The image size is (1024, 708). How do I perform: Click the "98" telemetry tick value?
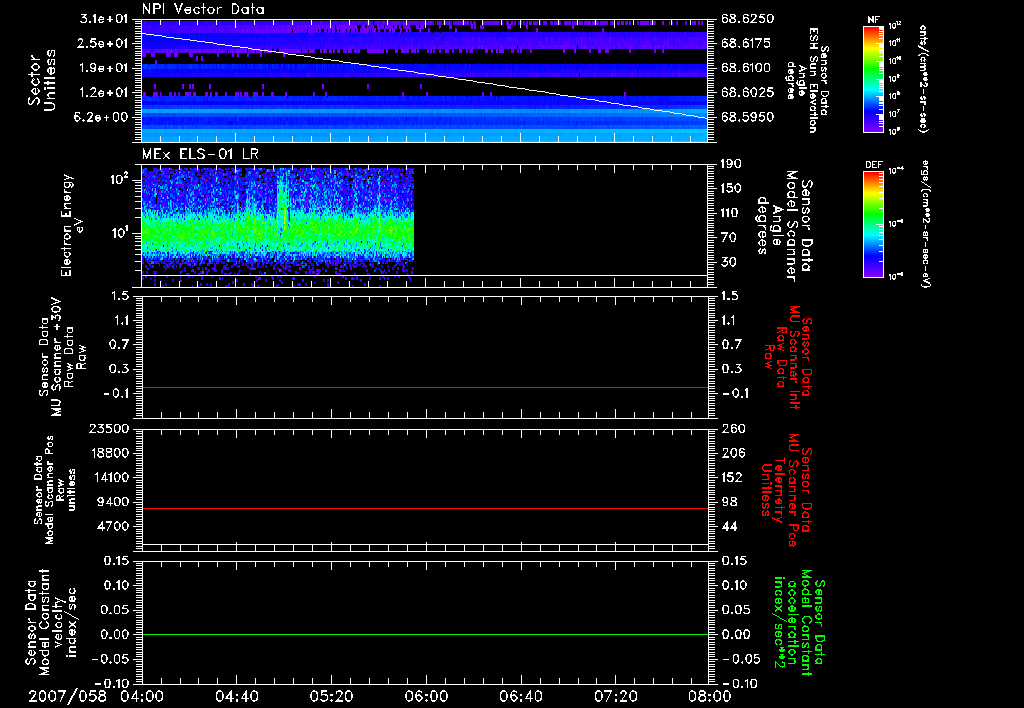pyautogui.click(x=729, y=502)
